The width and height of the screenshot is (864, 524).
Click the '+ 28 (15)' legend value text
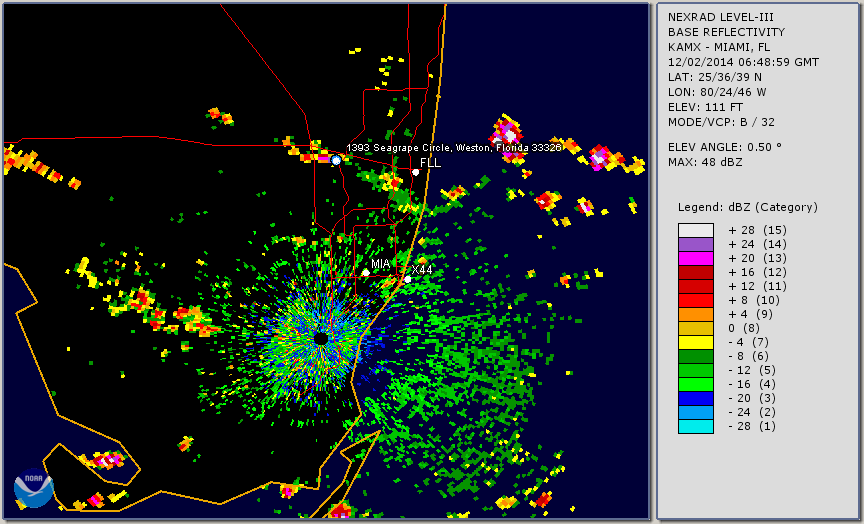758,230
